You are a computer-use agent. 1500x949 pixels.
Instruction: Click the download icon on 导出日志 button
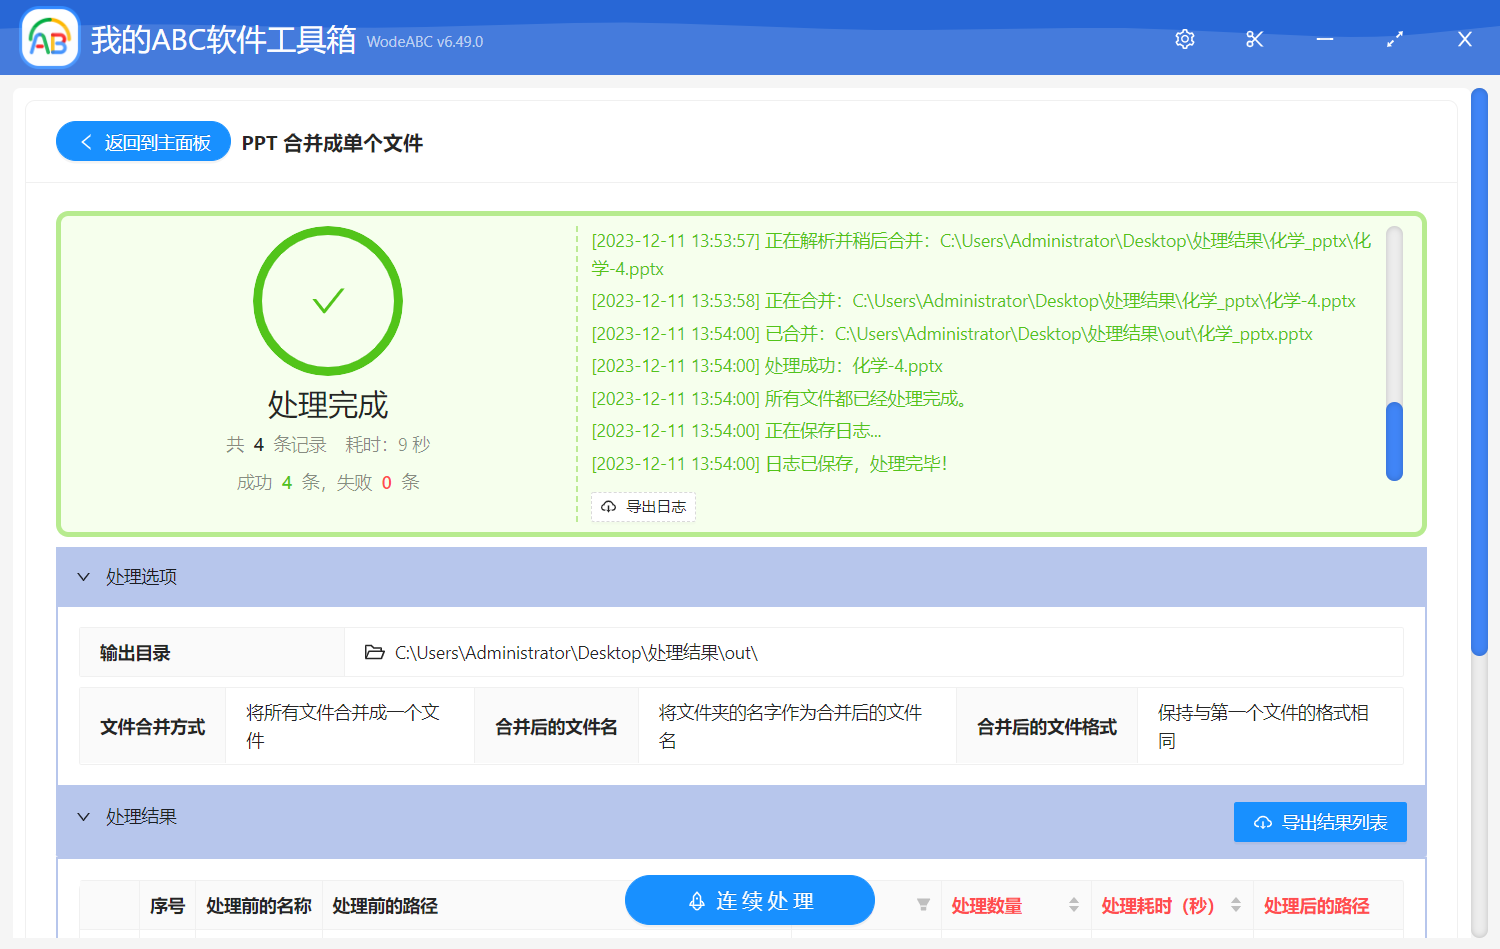tap(608, 507)
